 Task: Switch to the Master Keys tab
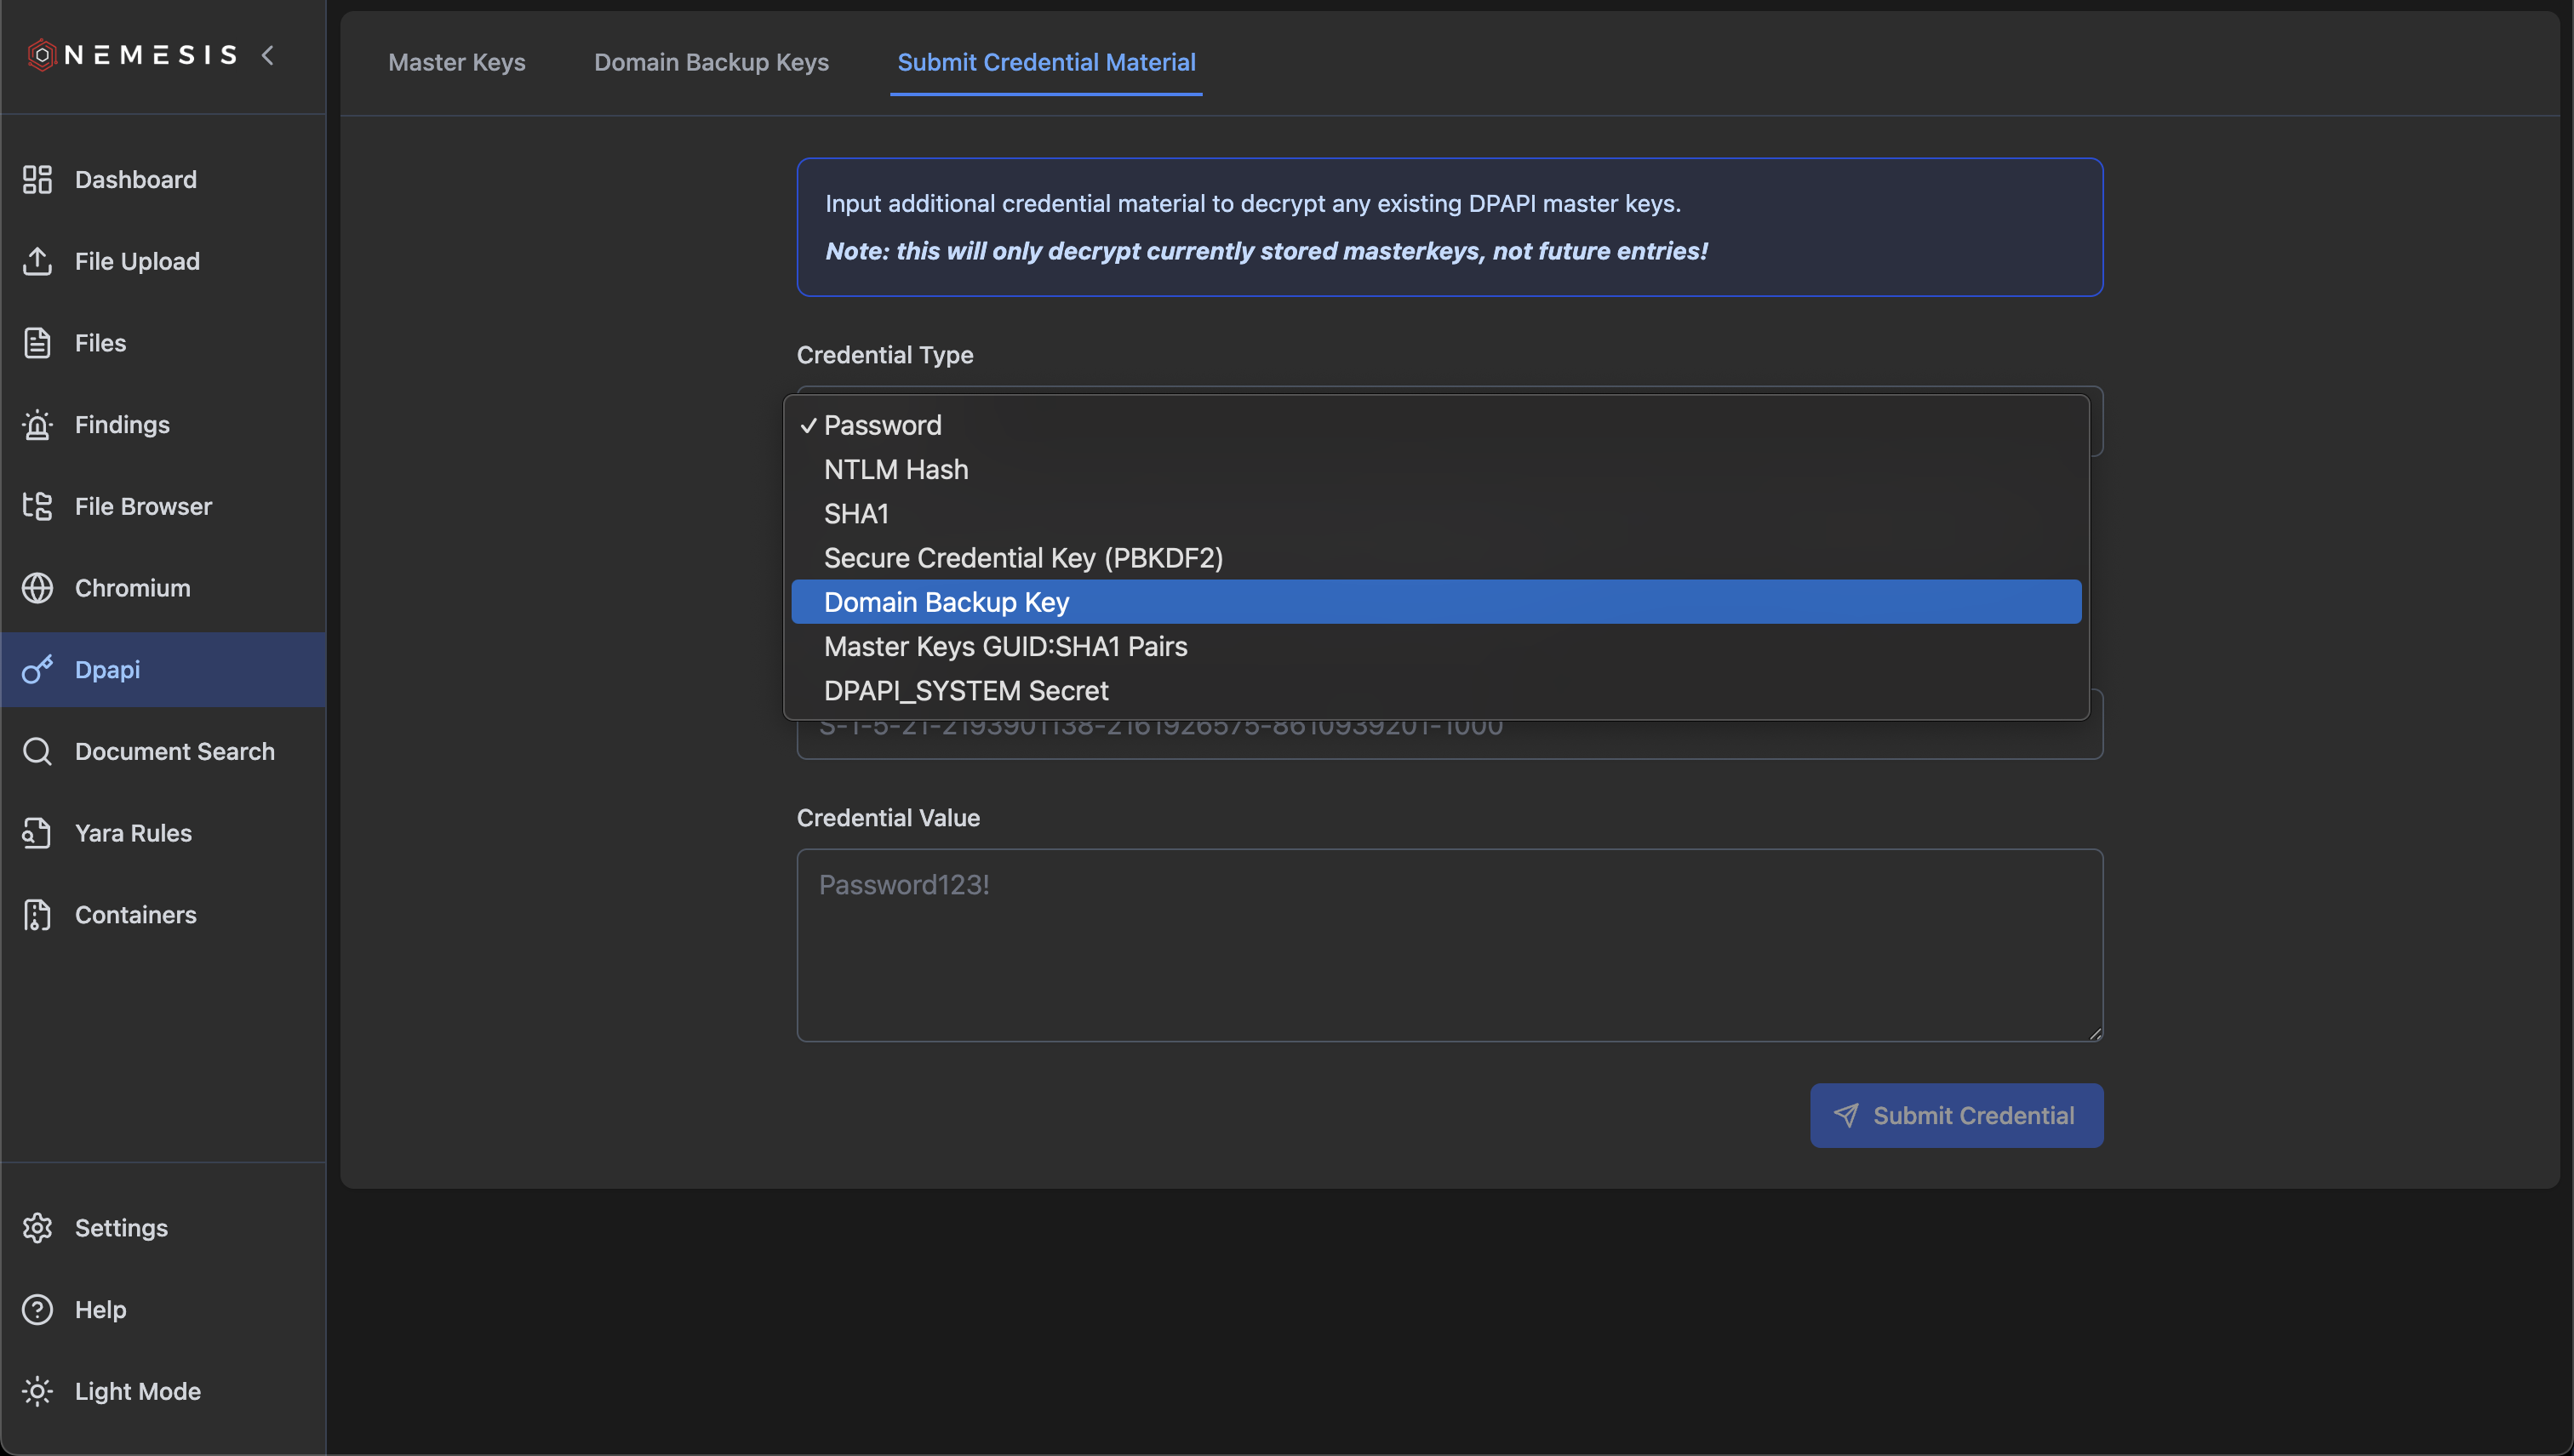(x=456, y=62)
